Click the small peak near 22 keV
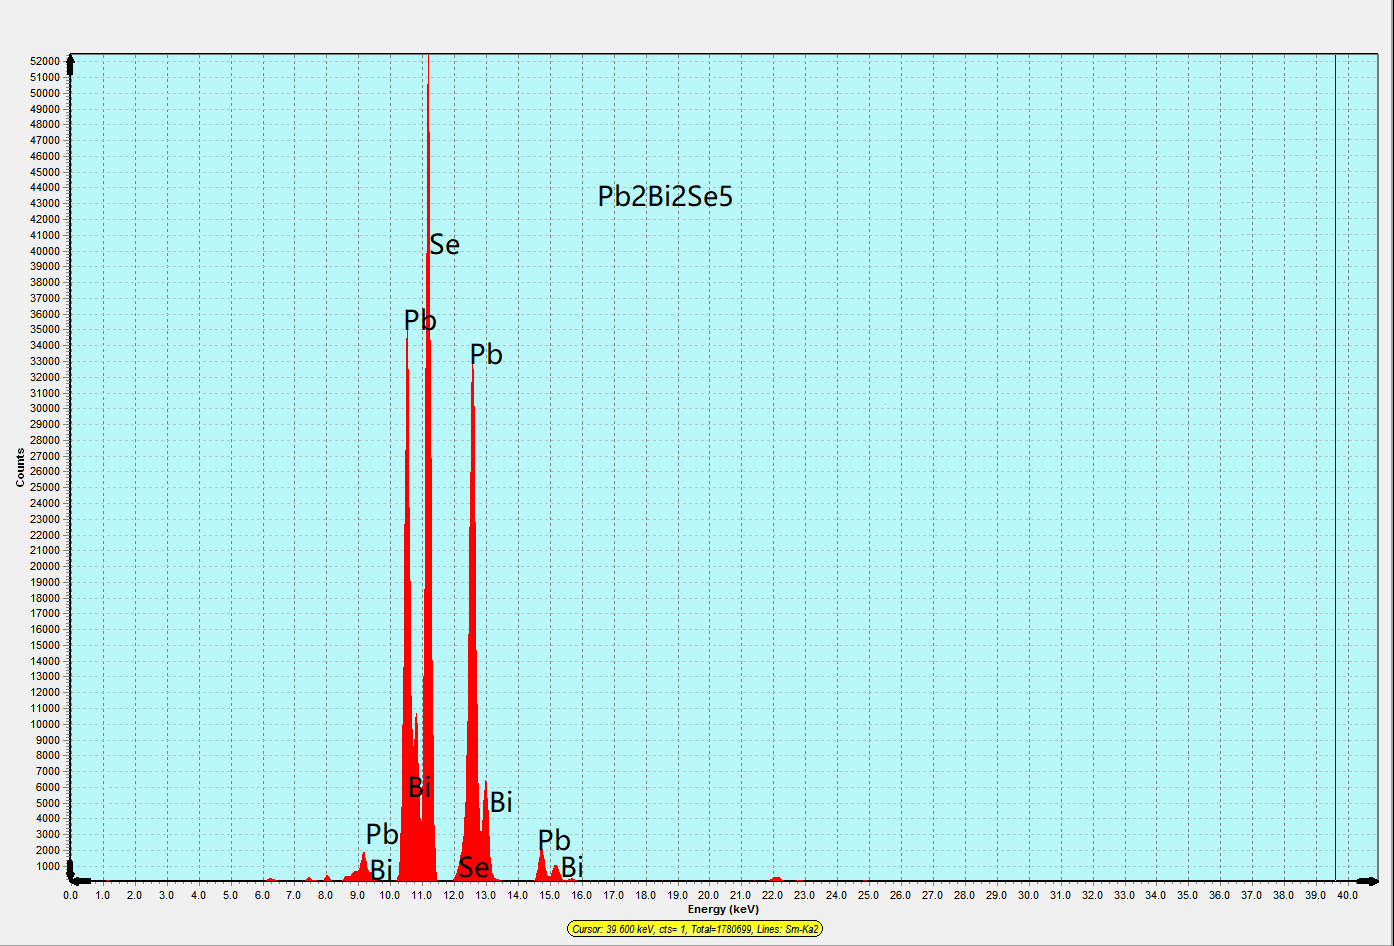 [x=776, y=879]
